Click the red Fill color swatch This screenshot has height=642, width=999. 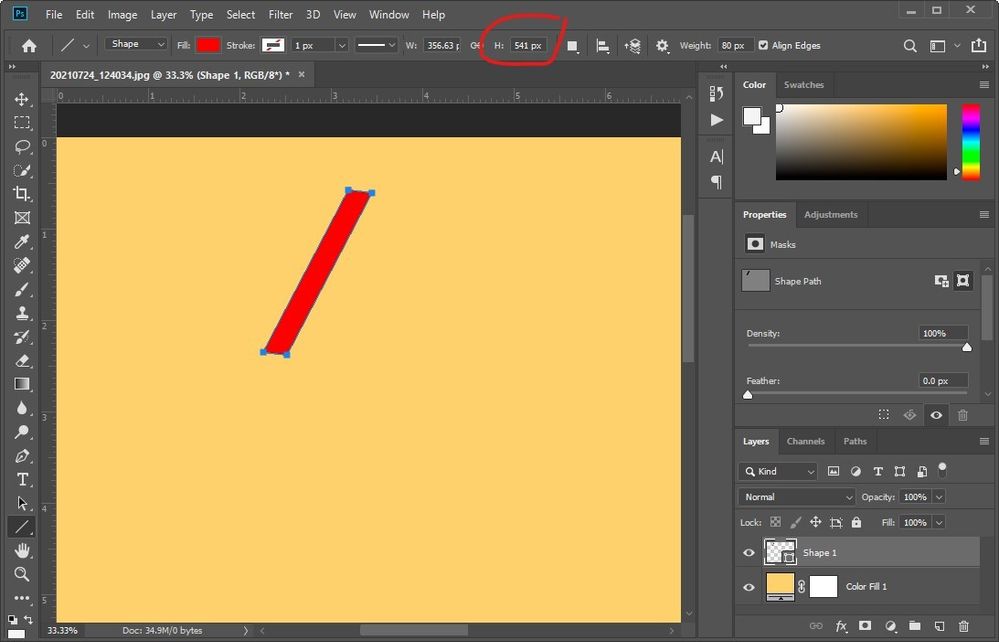pos(208,45)
